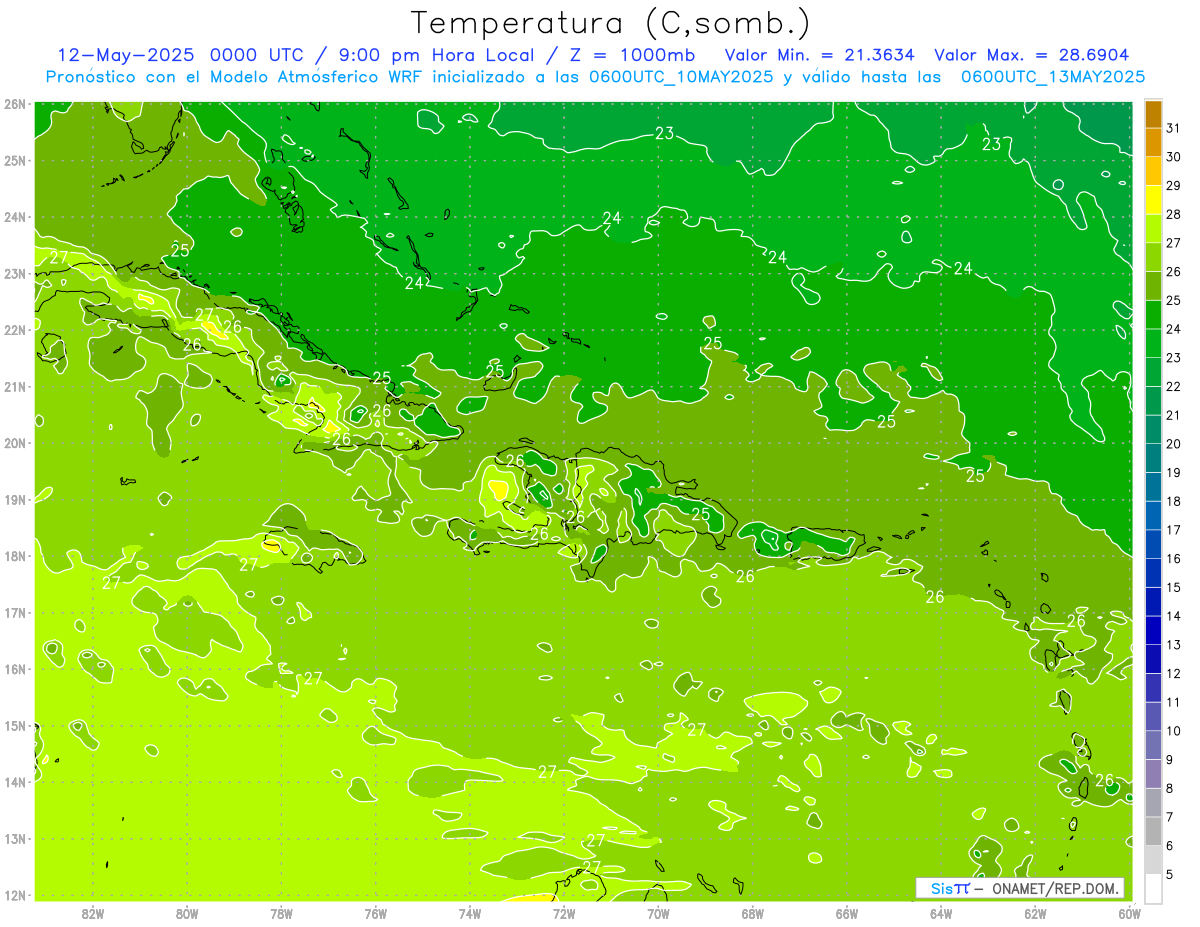Click the gray legend swatch between 6 and 7
Viewport: 1200px width, 927px height.
coord(1153,831)
